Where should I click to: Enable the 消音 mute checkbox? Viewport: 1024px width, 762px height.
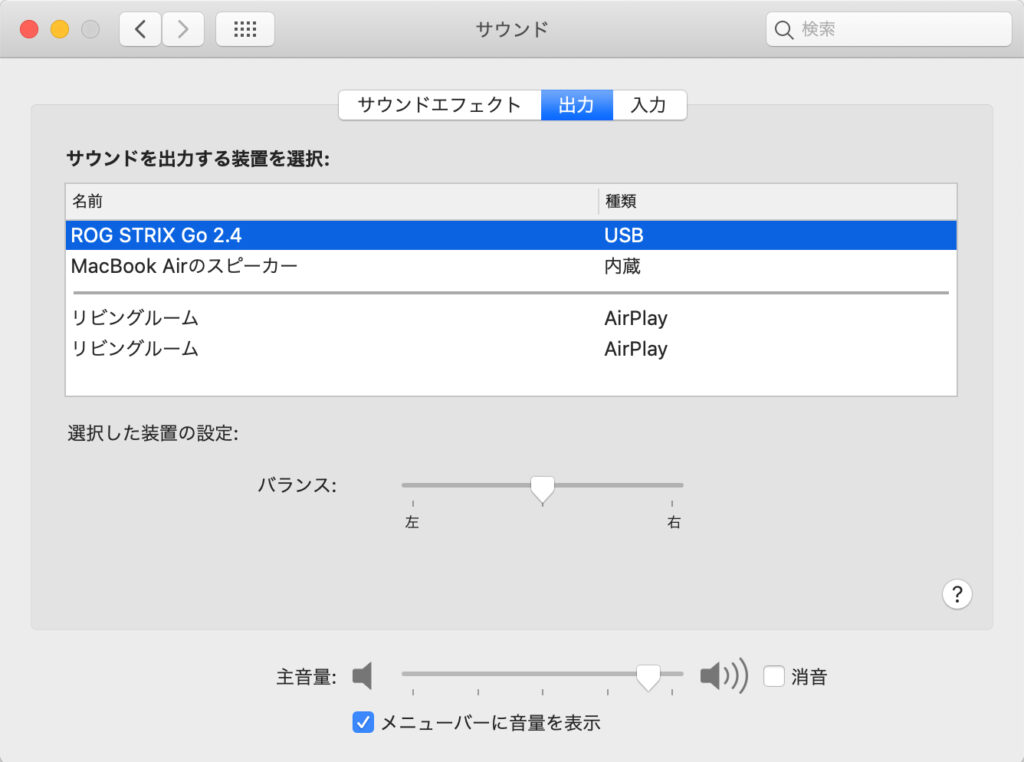click(774, 676)
